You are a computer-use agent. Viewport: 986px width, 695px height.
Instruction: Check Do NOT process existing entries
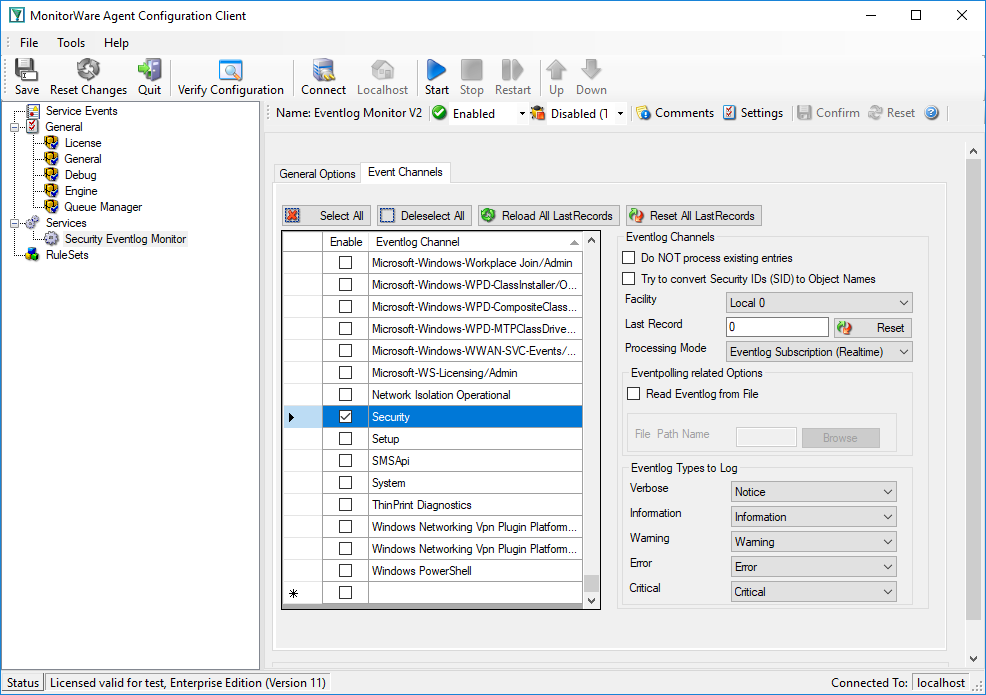click(x=628, y=257)
